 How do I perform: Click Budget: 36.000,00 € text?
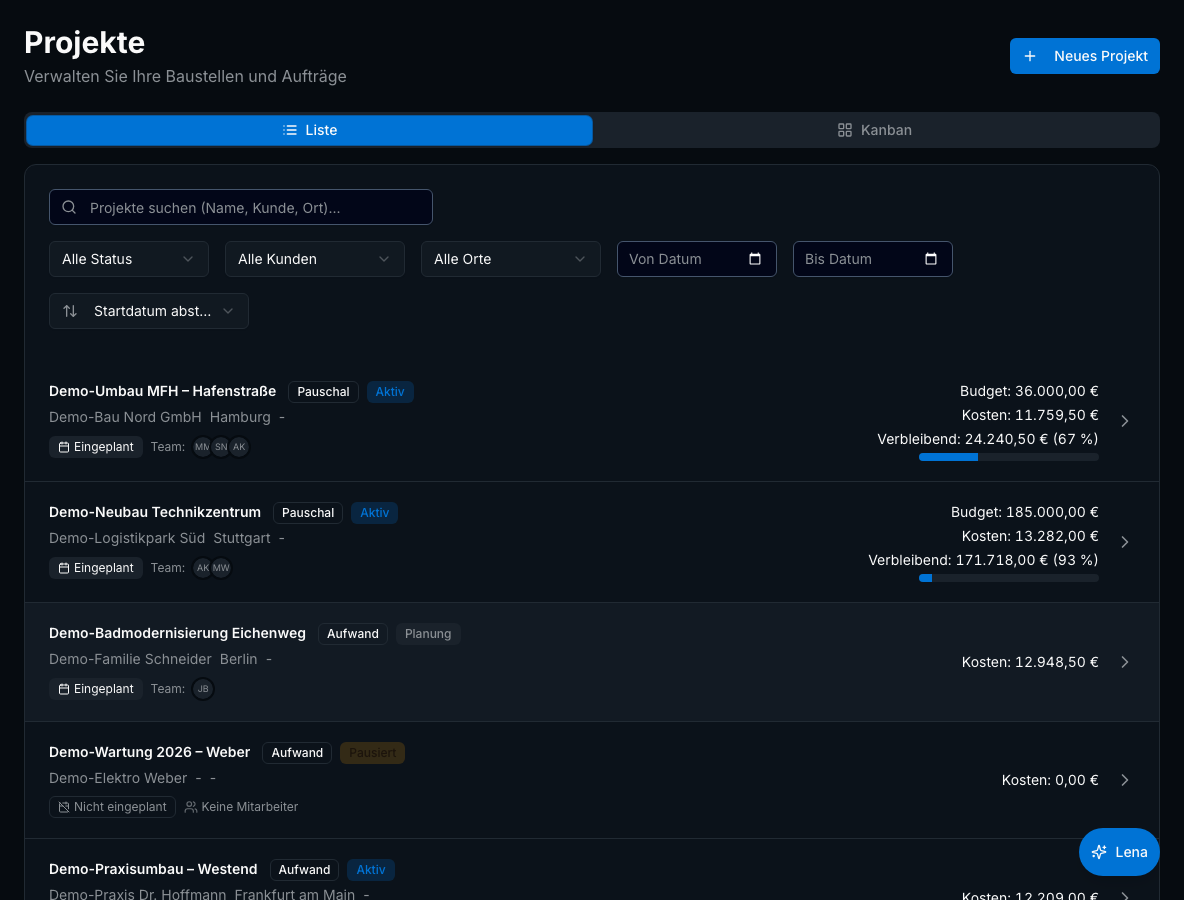1029,391
